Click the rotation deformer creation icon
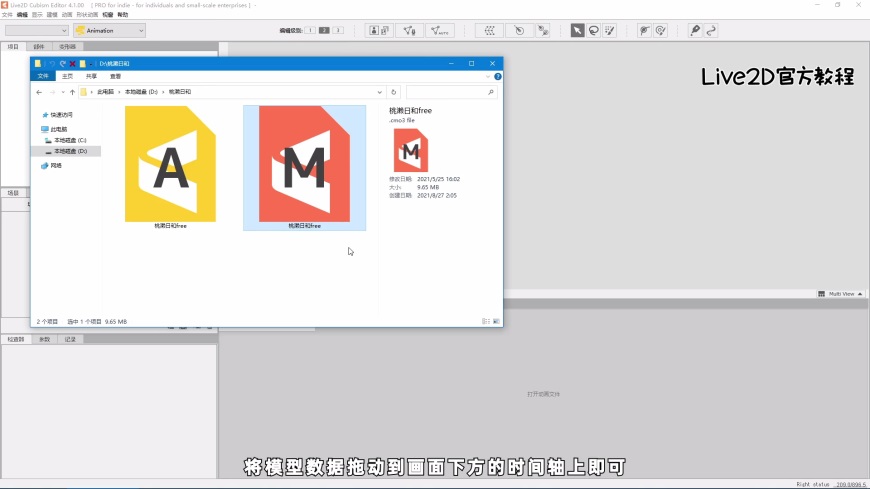 [x=519, y=31]
